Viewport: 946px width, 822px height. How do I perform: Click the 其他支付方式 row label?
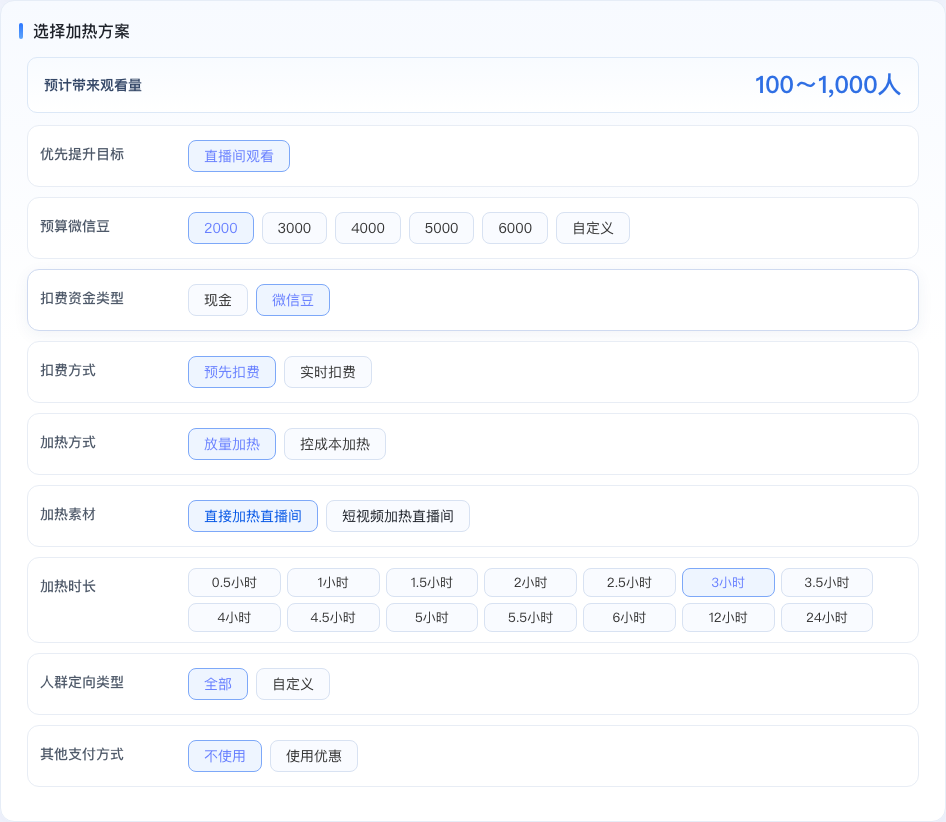pos(82,754)
